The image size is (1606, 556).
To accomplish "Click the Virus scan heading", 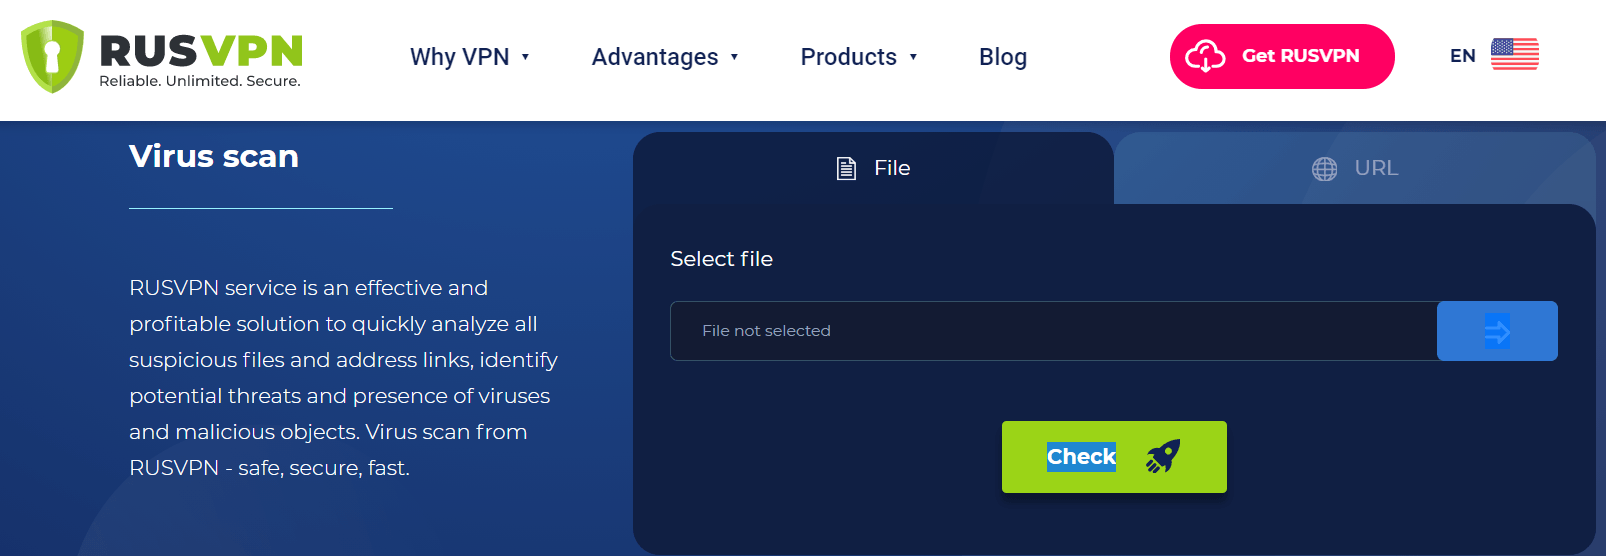I will [x=214, y=156].
